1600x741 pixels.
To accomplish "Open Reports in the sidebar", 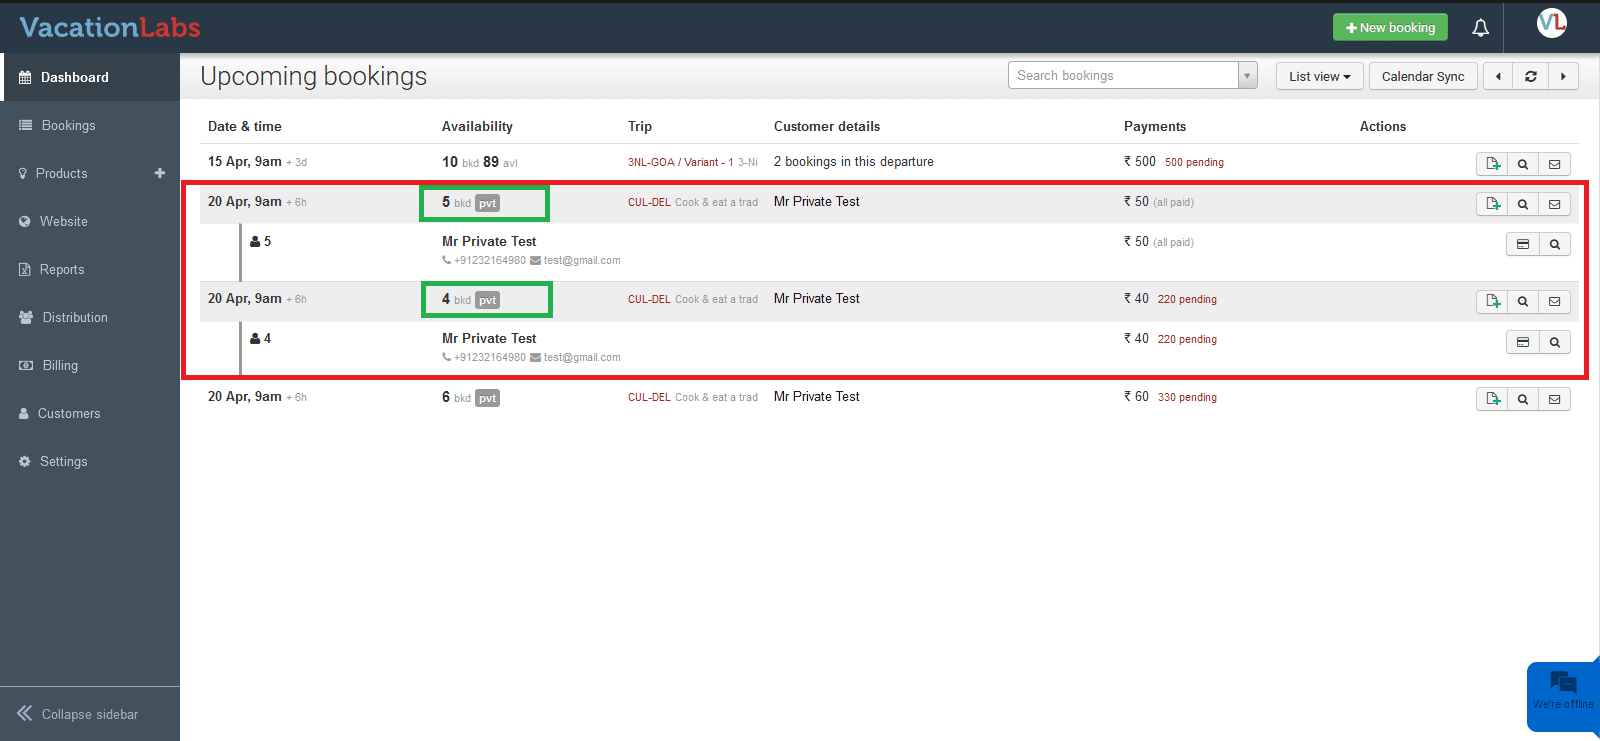I will tap(61, 269).
